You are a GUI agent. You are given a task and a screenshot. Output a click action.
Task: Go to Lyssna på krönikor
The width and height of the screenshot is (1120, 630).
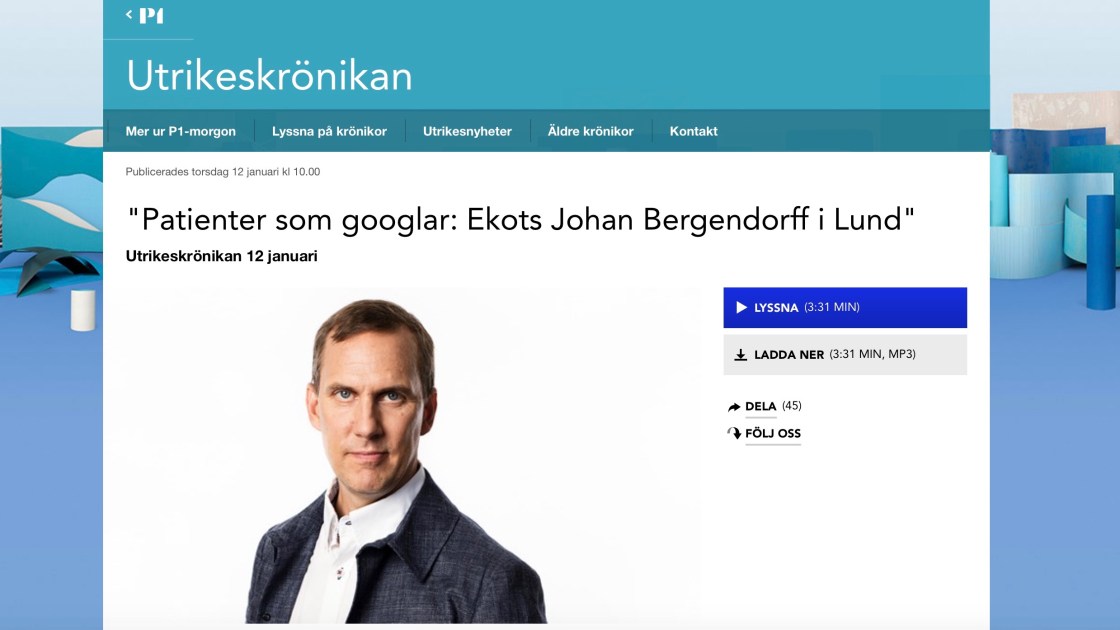point(329,131)
